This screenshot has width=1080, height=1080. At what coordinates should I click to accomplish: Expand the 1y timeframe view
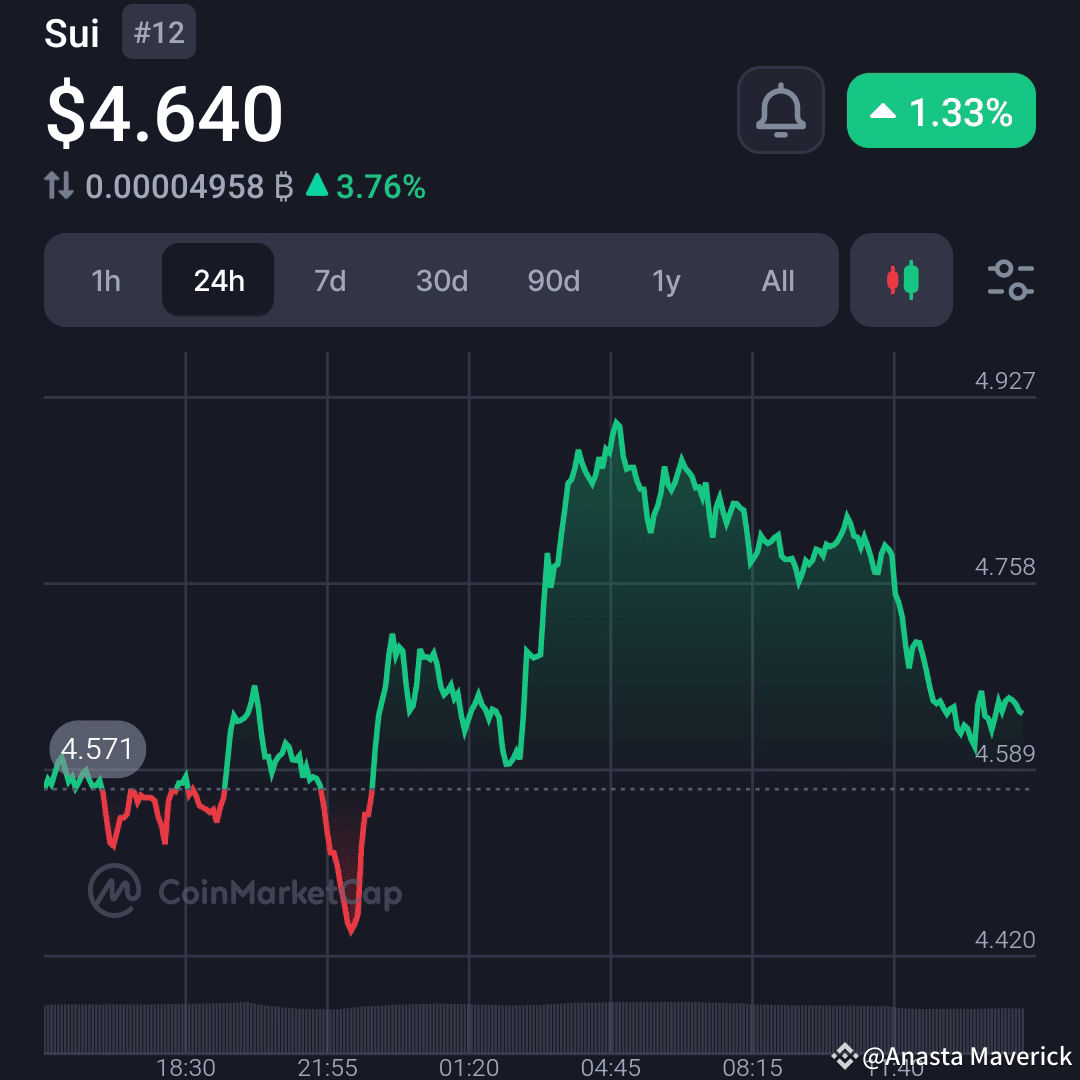pyautogui.click(x=666, y=281)
